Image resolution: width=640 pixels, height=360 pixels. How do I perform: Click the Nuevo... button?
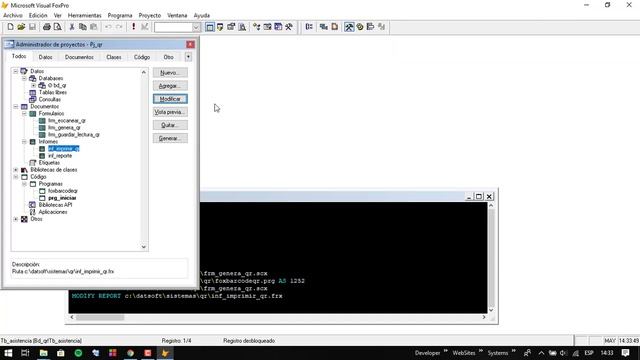point(170,73)
